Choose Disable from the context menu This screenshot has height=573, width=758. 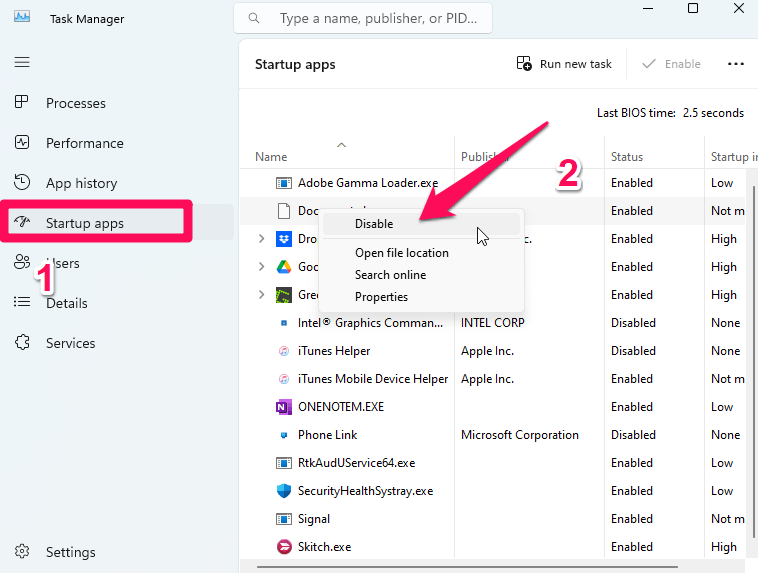(x=374, y=224)
